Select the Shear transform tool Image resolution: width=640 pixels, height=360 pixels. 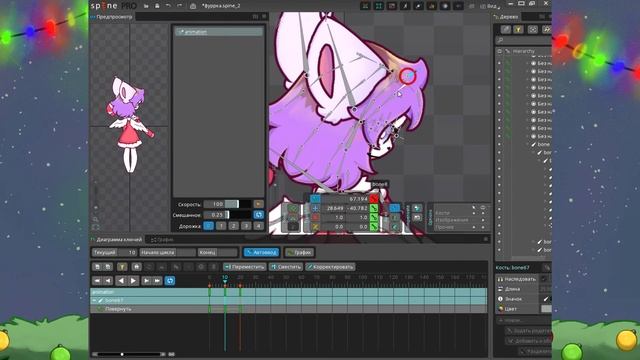315,227
